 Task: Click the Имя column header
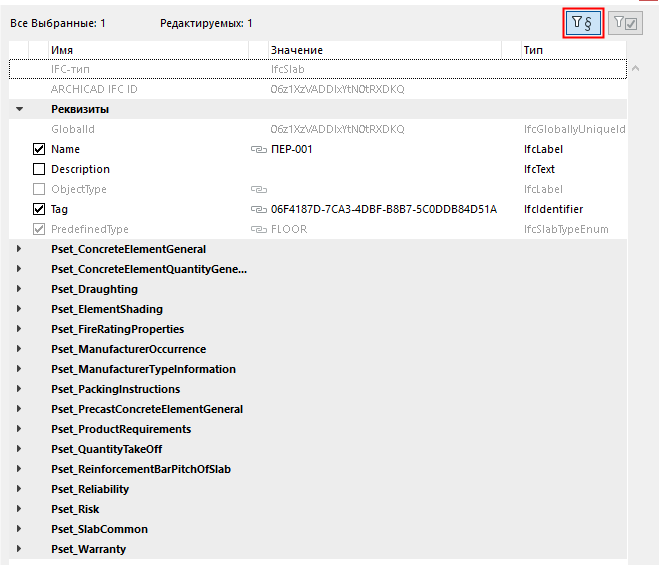coord(148,50)
